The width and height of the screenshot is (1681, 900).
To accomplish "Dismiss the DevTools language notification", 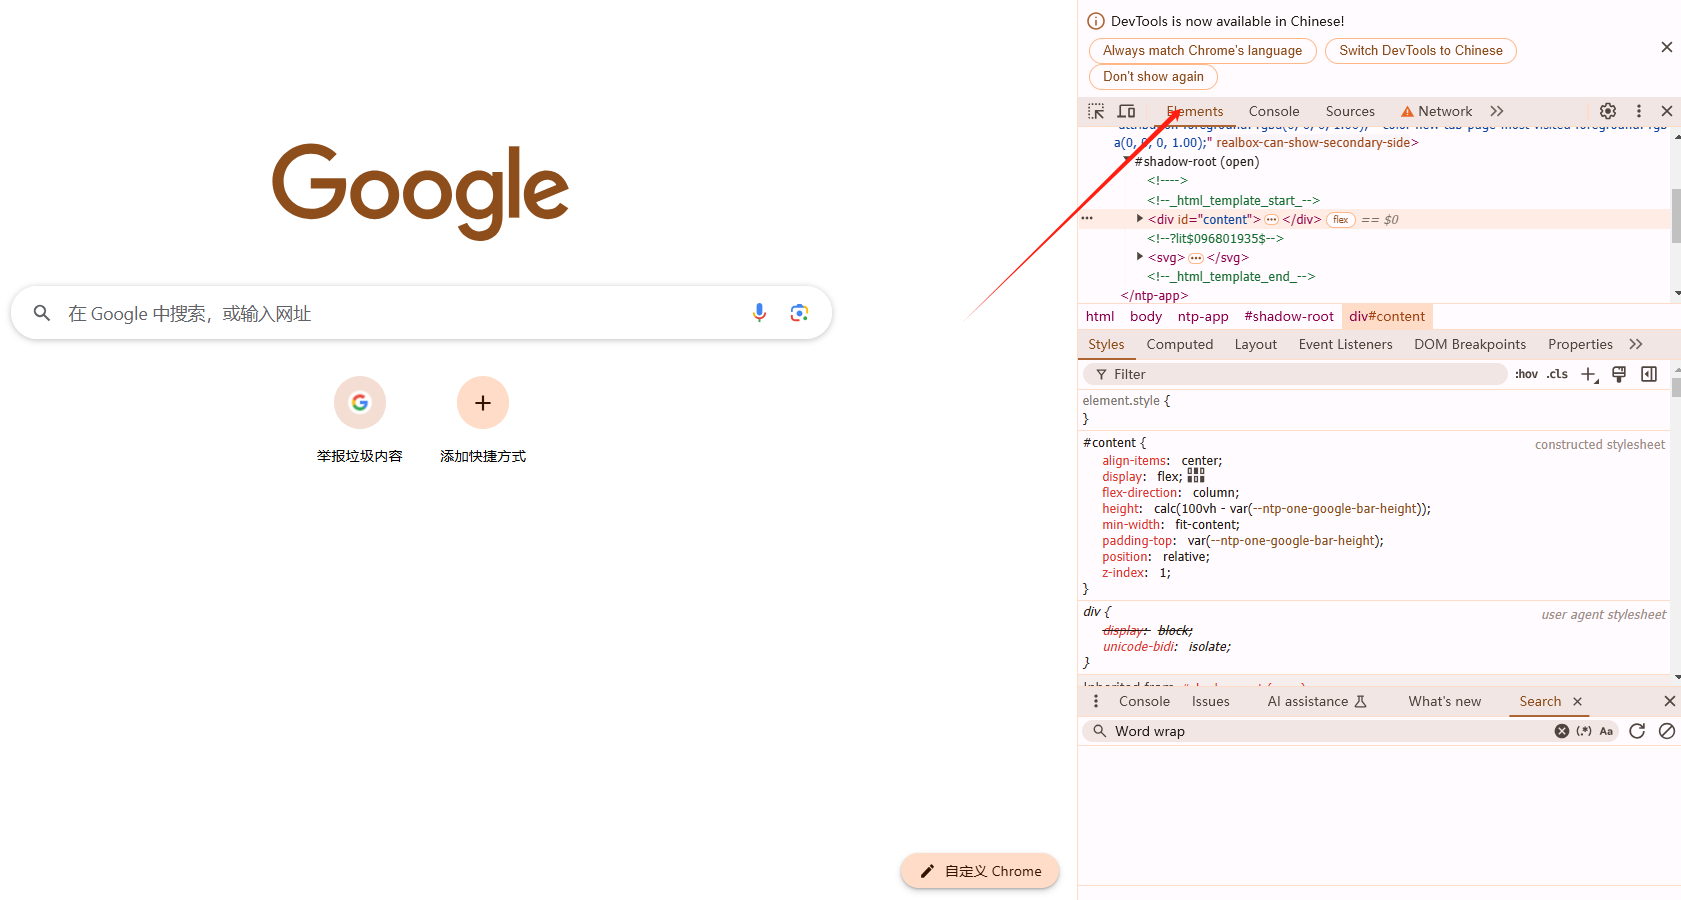I will [x=1667, y=47].
